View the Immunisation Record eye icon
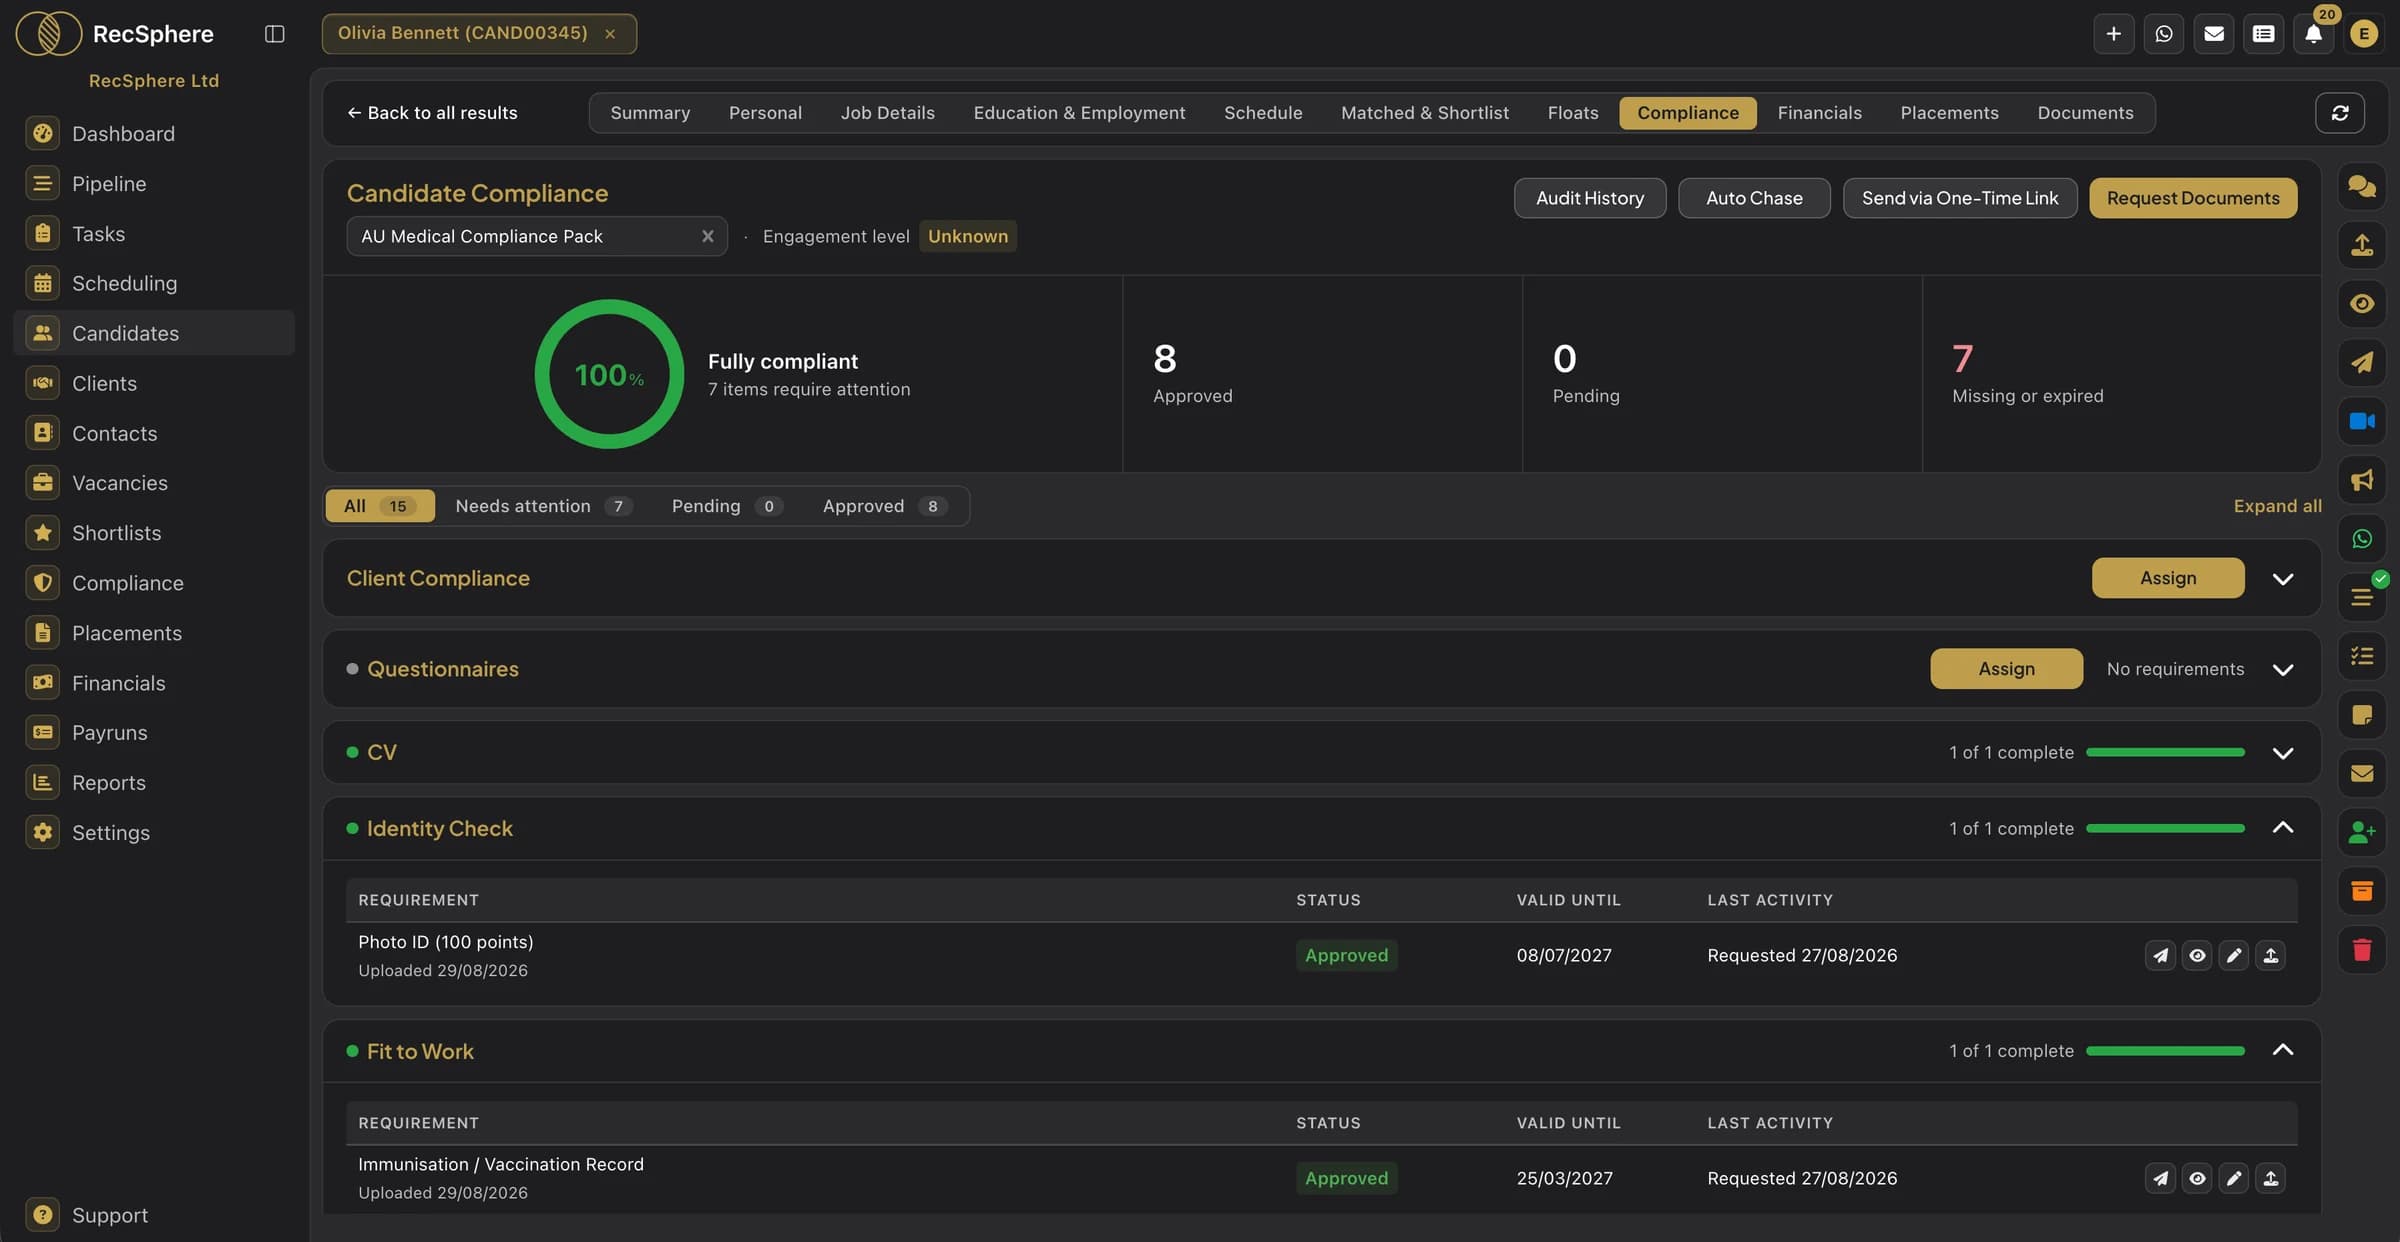Screen dimensions: 2400x1242 tap(2196, 1179)
